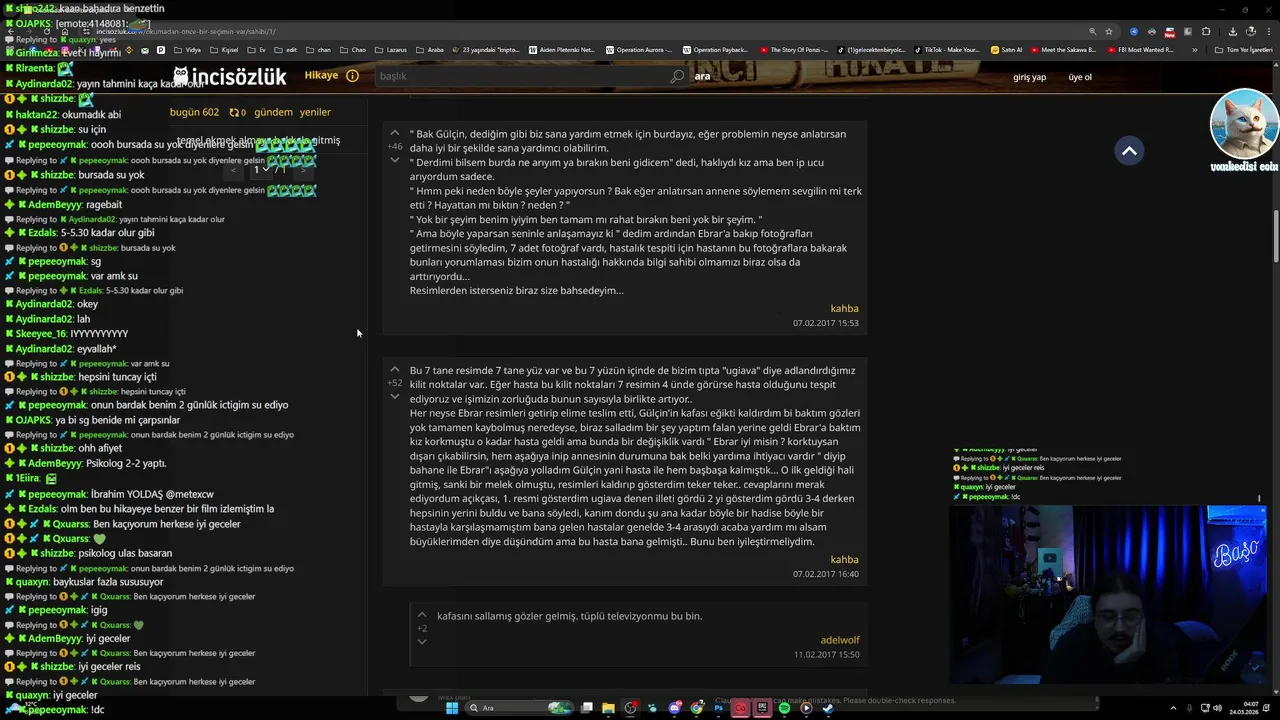This screenshot has width=1280, height=720.
Task: Downvote the "Bu 7 tane resimde" entry
Action: coord(395,397)
